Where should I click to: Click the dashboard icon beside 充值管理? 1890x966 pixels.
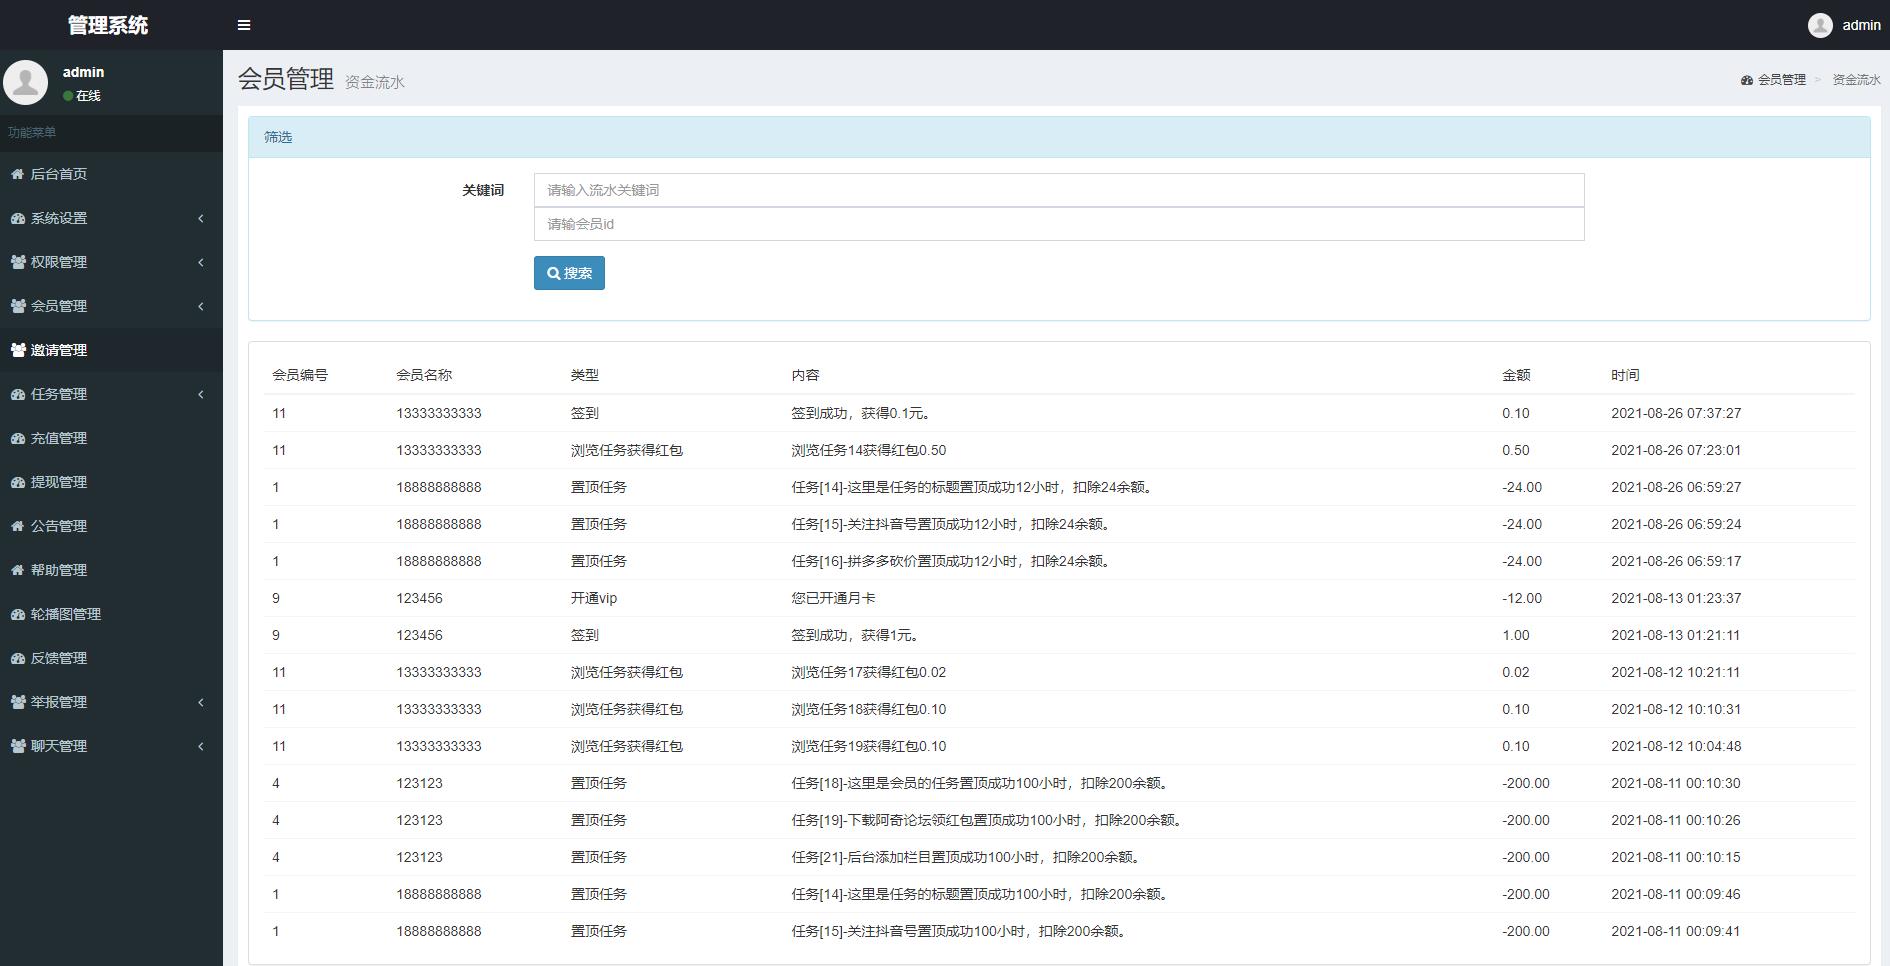(x=18, y=438)
